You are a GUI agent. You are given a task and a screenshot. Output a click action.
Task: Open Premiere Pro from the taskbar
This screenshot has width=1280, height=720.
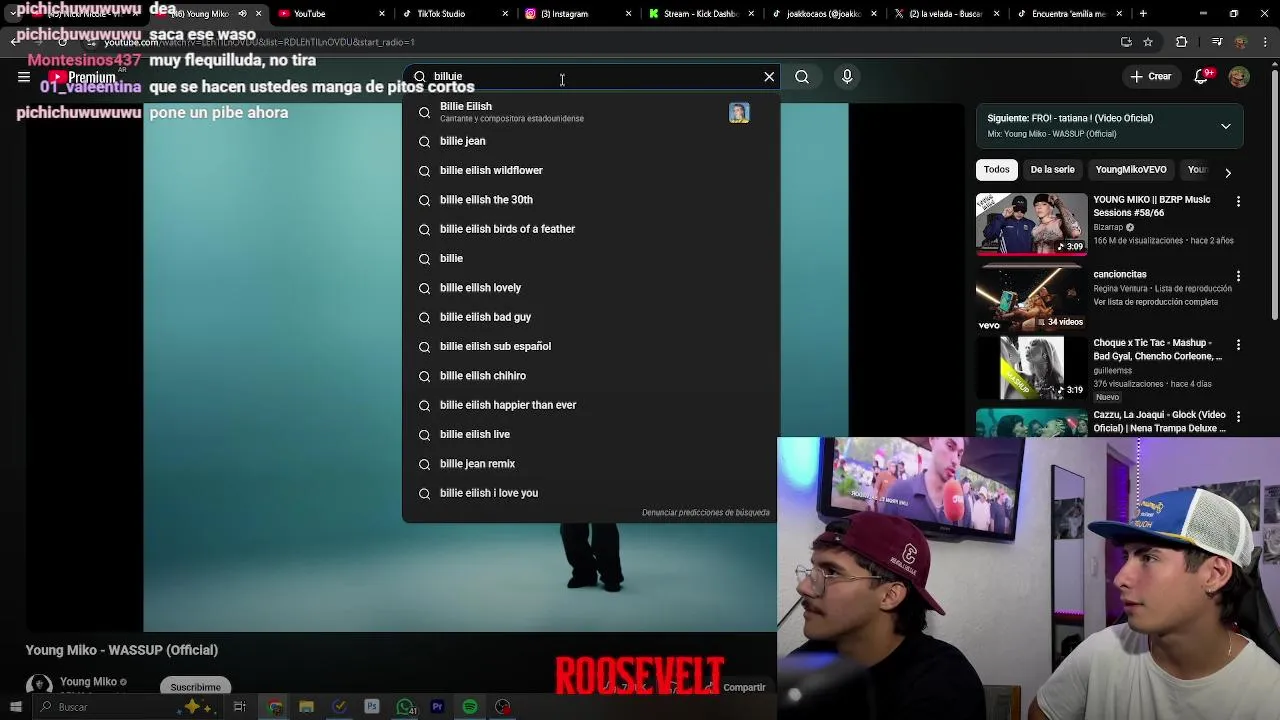(x=437, y=707)
